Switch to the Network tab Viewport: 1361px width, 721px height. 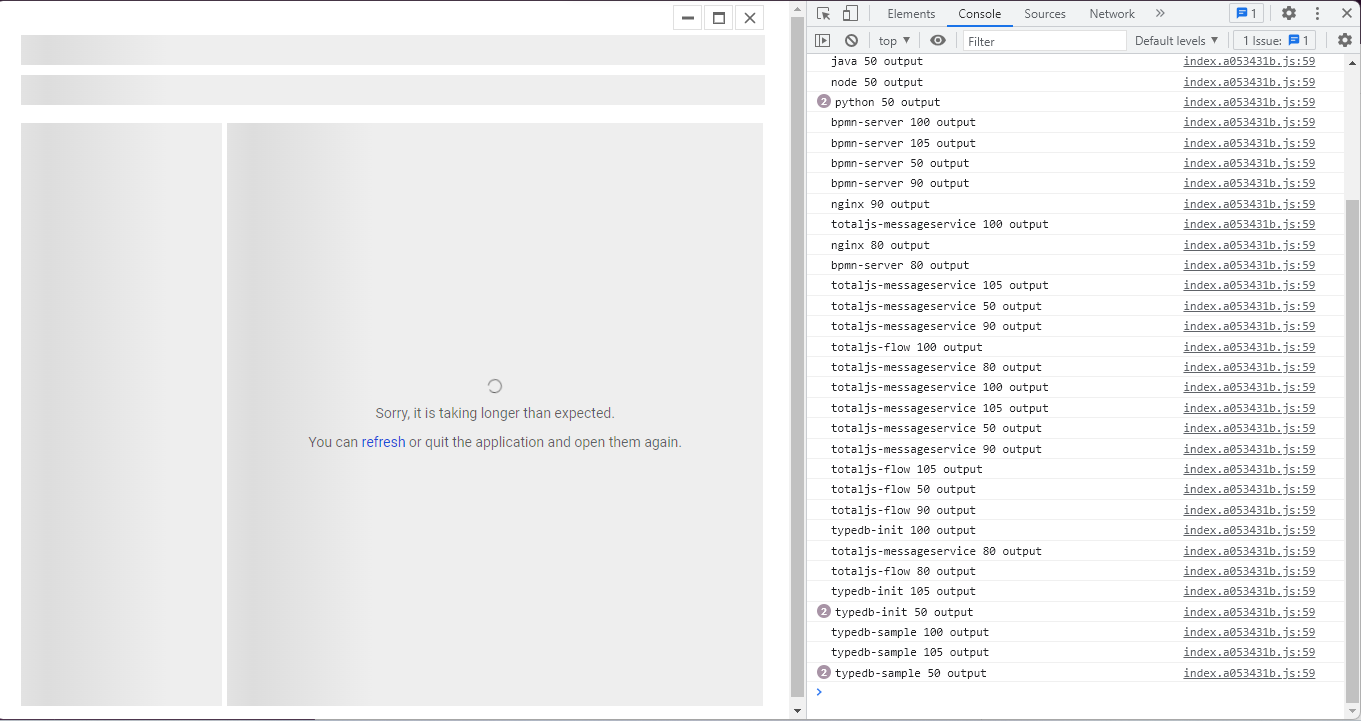(1111, 13)
